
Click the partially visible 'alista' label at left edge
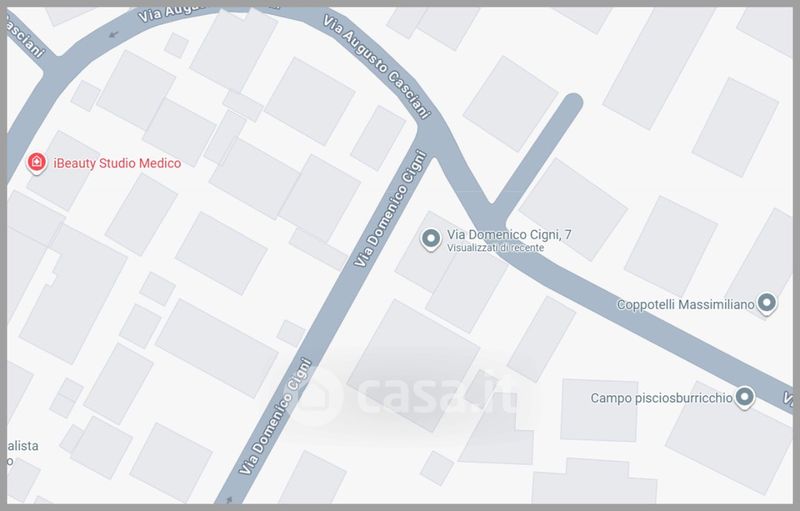pos(22,446)
